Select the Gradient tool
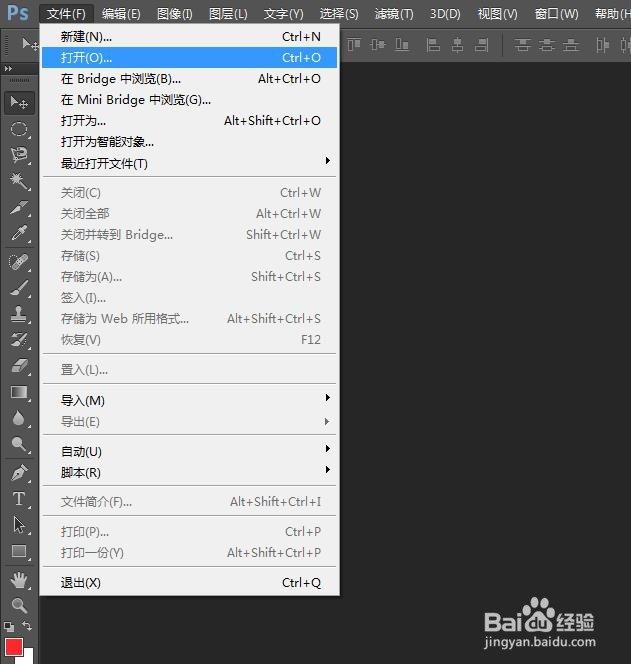Image resolution: width=631 pixels, height=664 pixels. [19, 392]
